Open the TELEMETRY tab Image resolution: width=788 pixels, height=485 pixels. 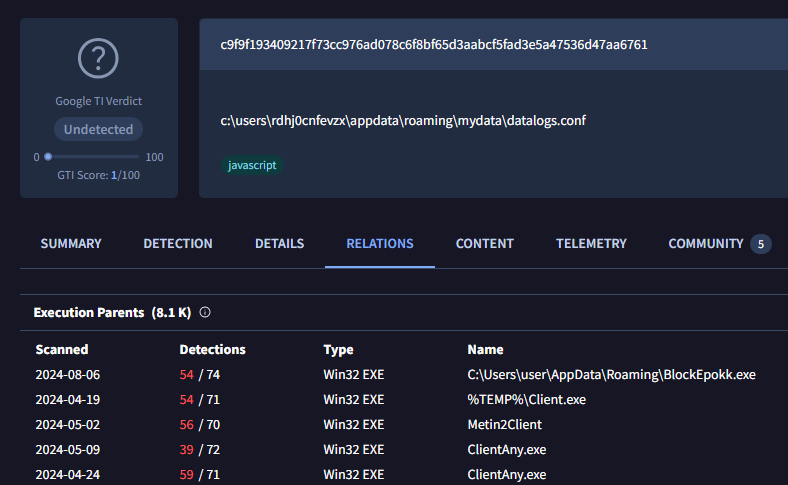point(591,244)
